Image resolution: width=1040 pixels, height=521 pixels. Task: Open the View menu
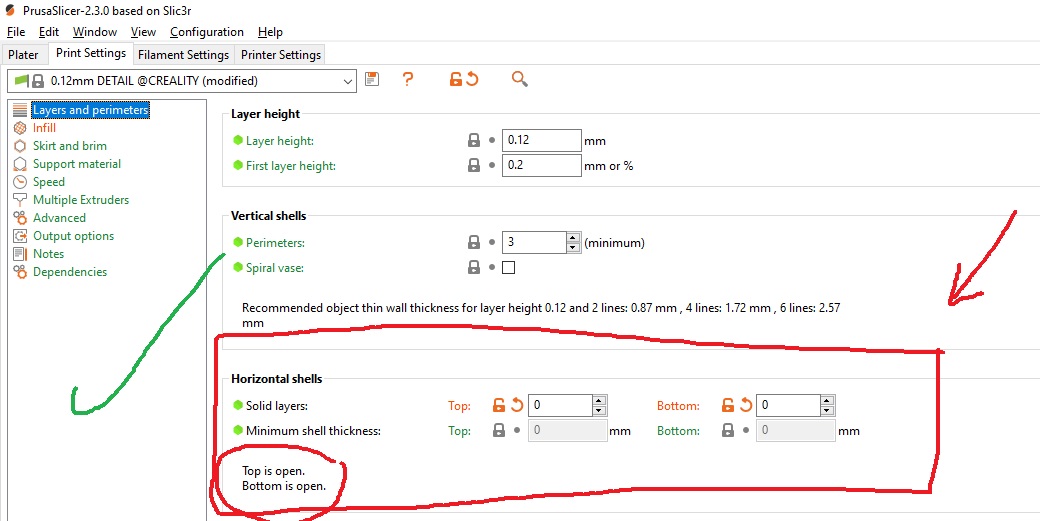click(x=143, y=32)
